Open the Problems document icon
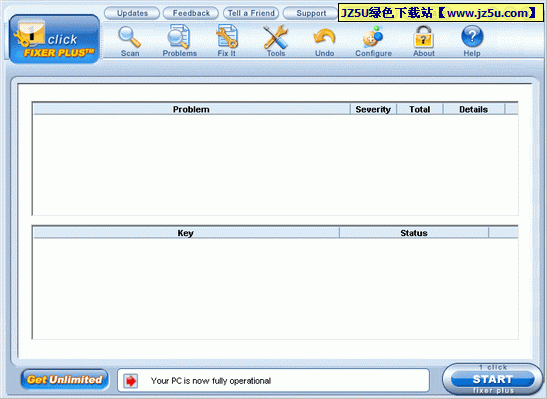 point(179,36)
